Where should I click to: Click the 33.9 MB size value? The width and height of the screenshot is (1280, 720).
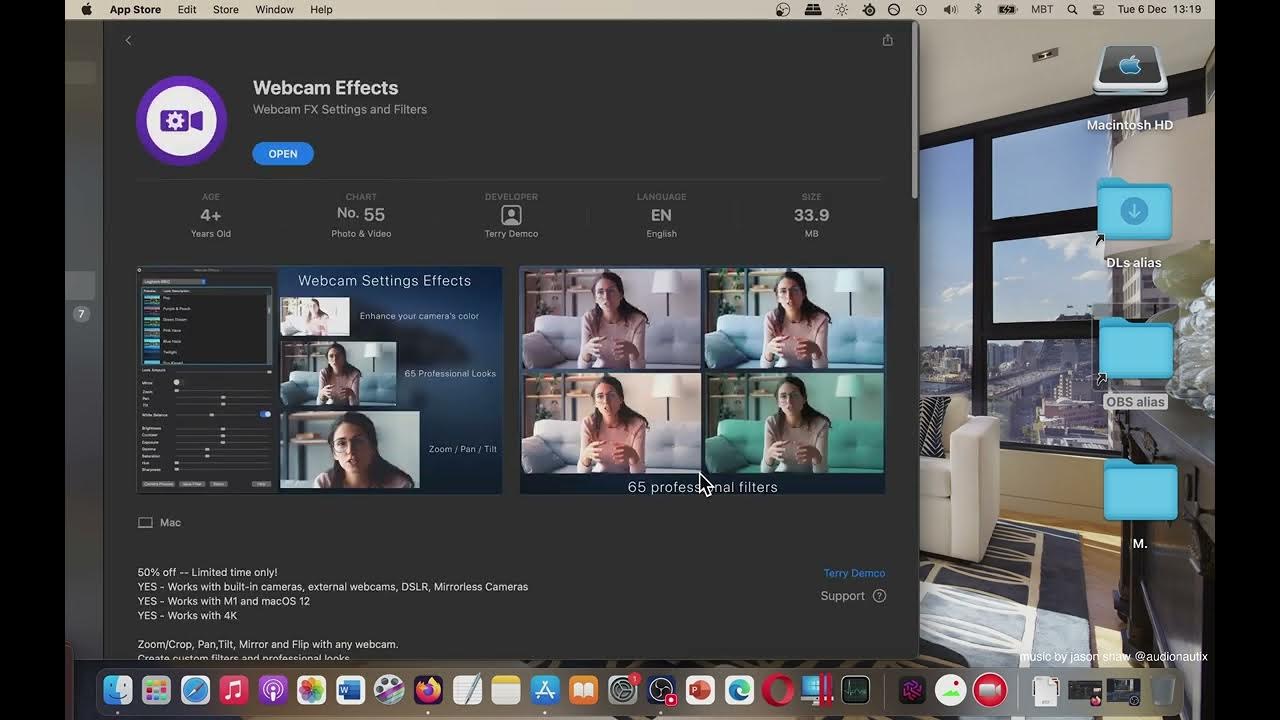(x=811, y=216)
